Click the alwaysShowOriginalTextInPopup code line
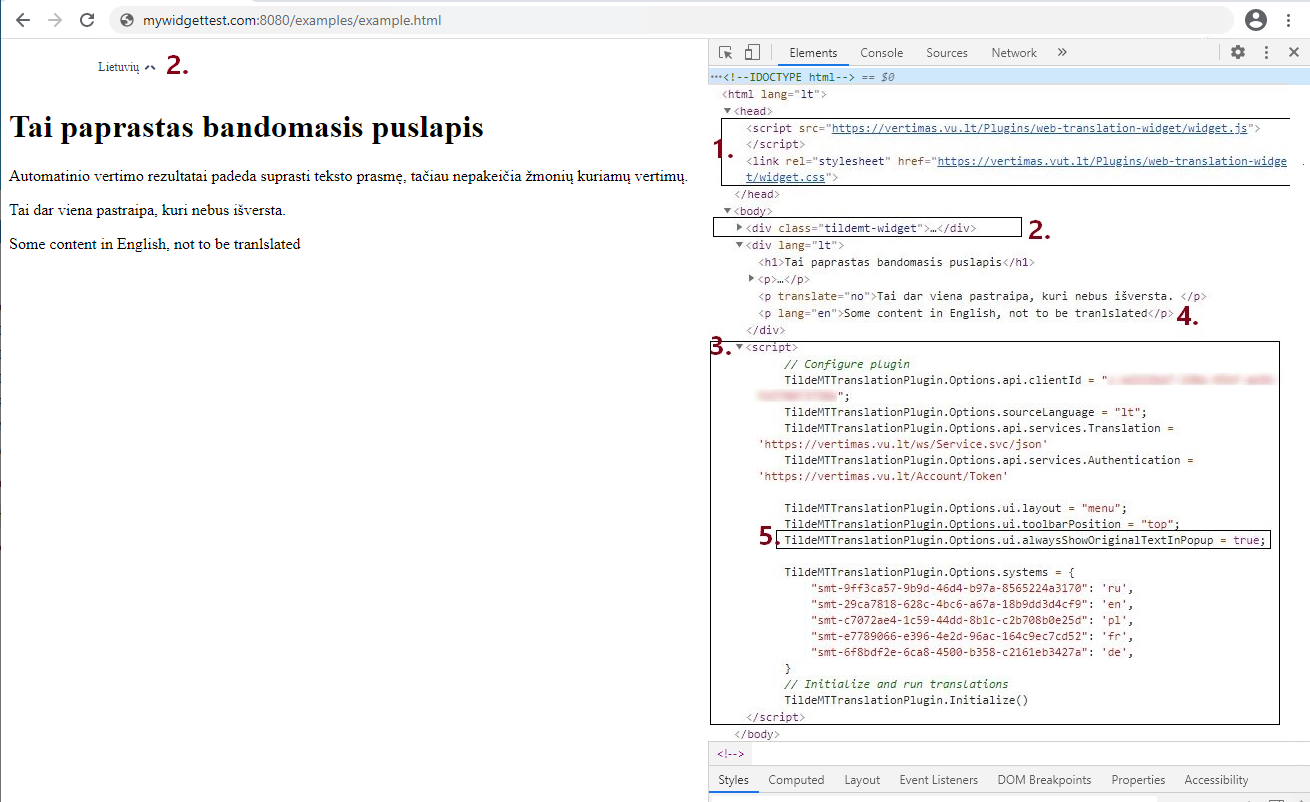The height and width of the screenshot is (802, 1310). 1025,540
